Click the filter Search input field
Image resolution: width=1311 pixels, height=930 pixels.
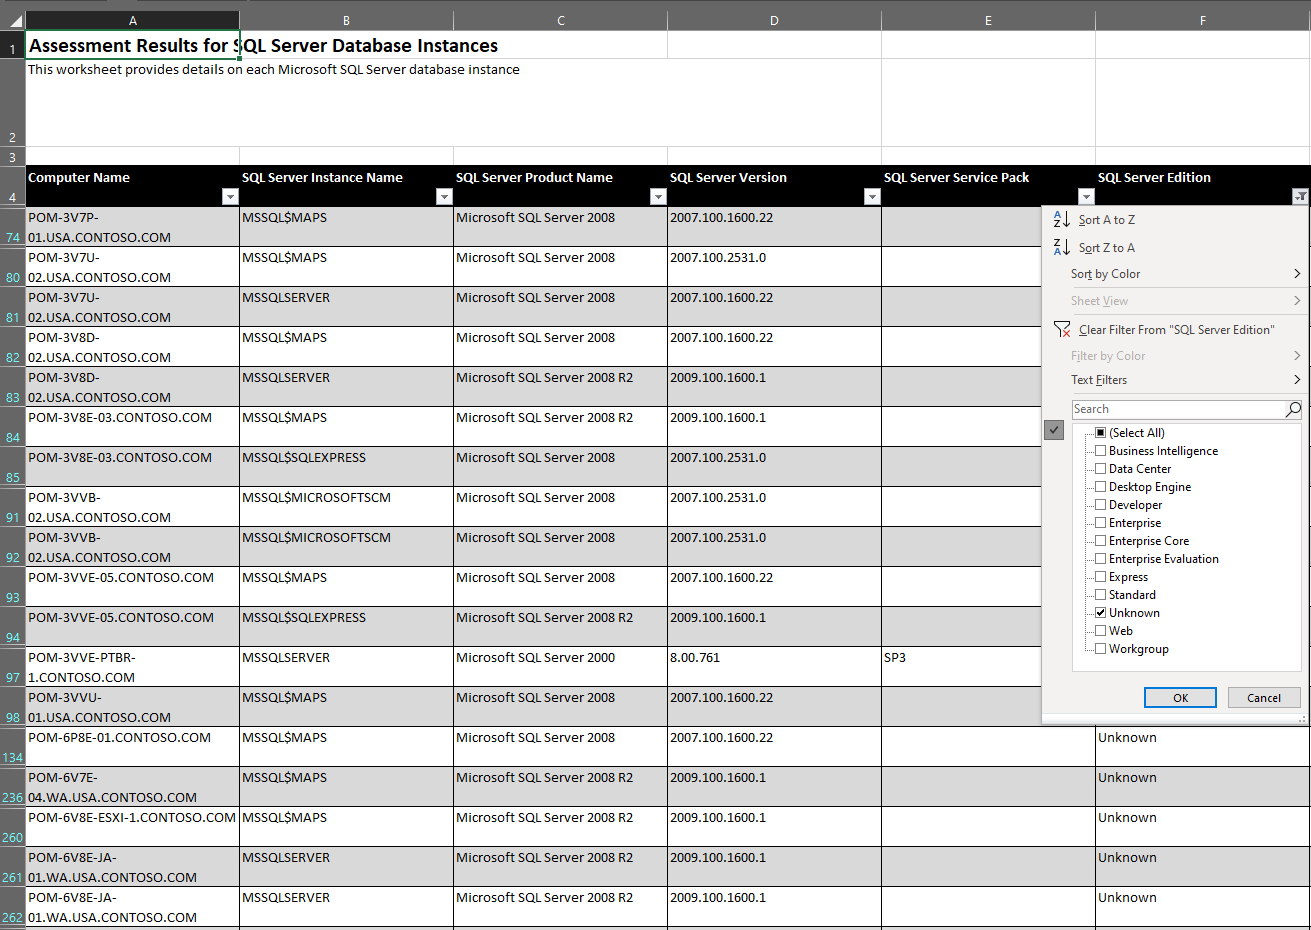point(1179,409)
